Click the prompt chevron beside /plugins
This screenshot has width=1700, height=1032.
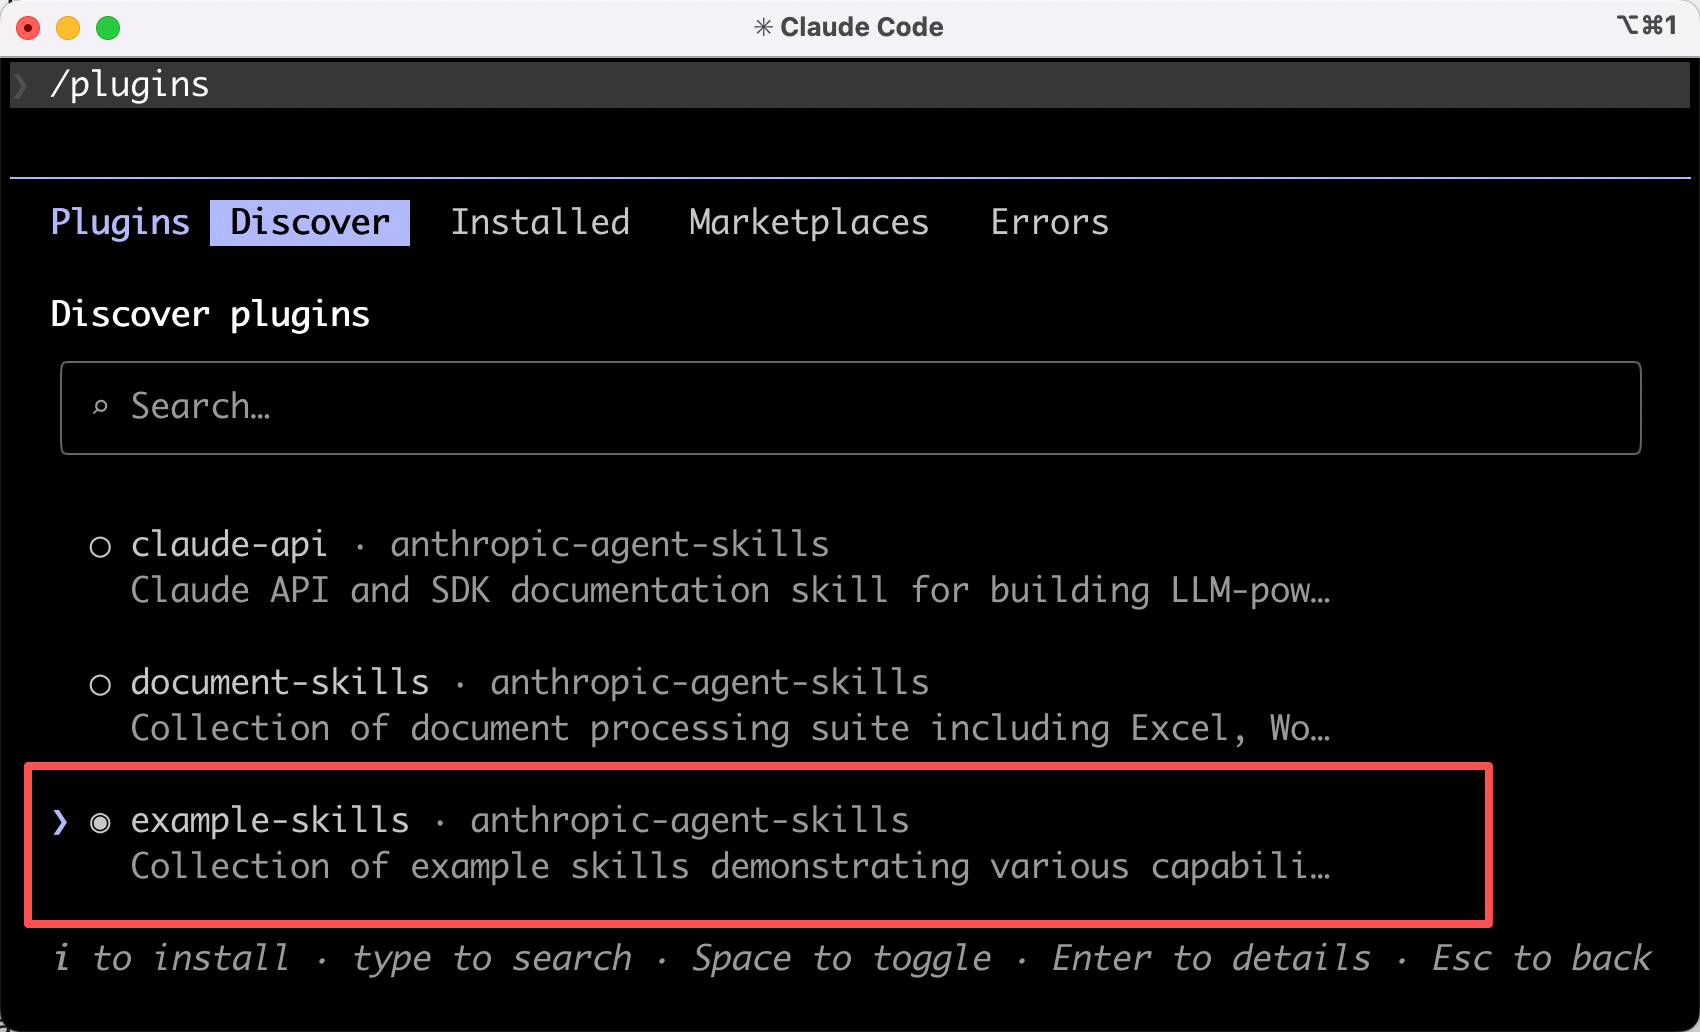[21, 85]
